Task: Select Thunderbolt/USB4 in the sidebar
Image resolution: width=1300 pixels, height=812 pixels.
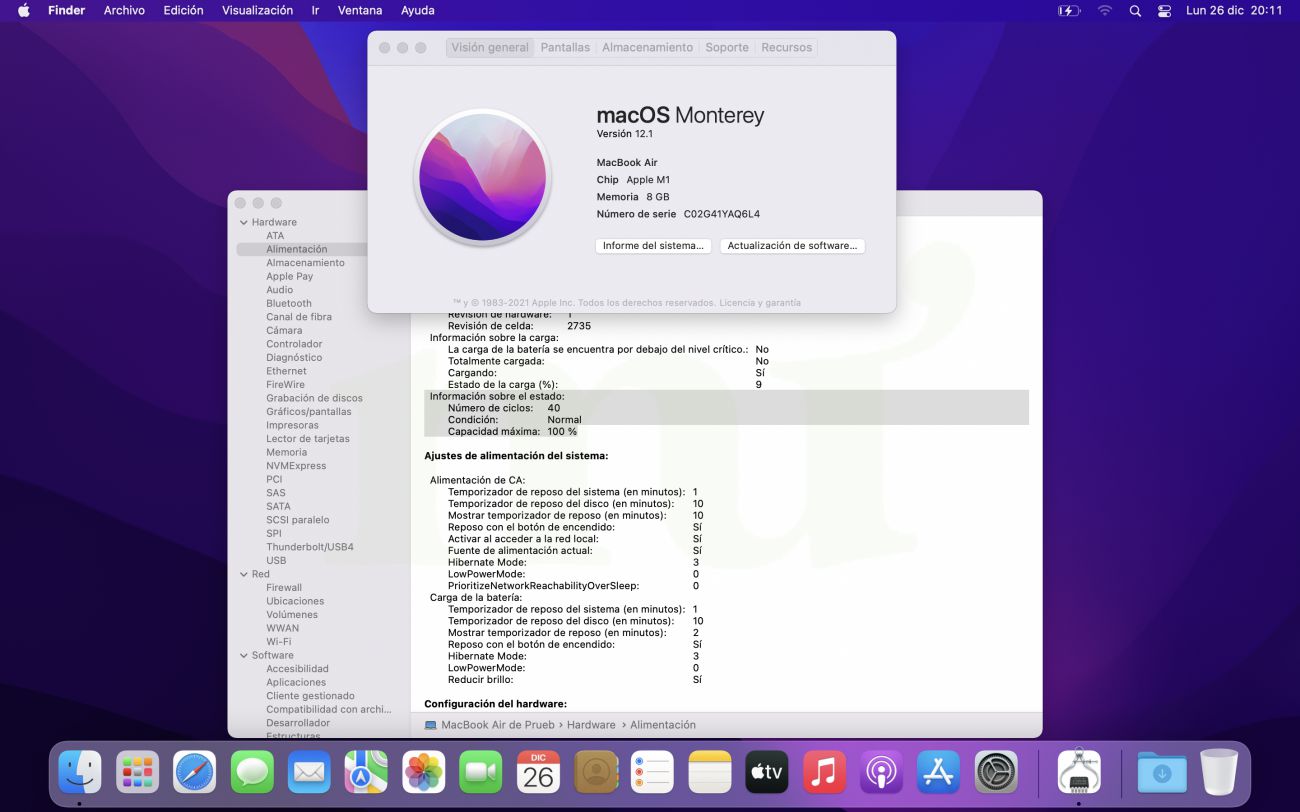Action: 310,547
